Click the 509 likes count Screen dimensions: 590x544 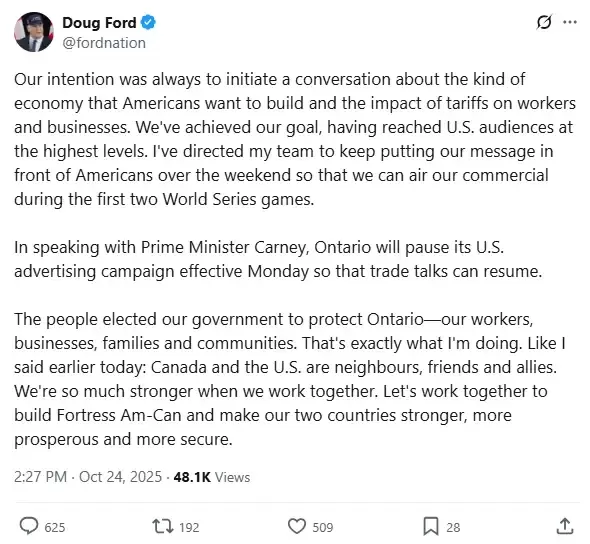point(323,527)
